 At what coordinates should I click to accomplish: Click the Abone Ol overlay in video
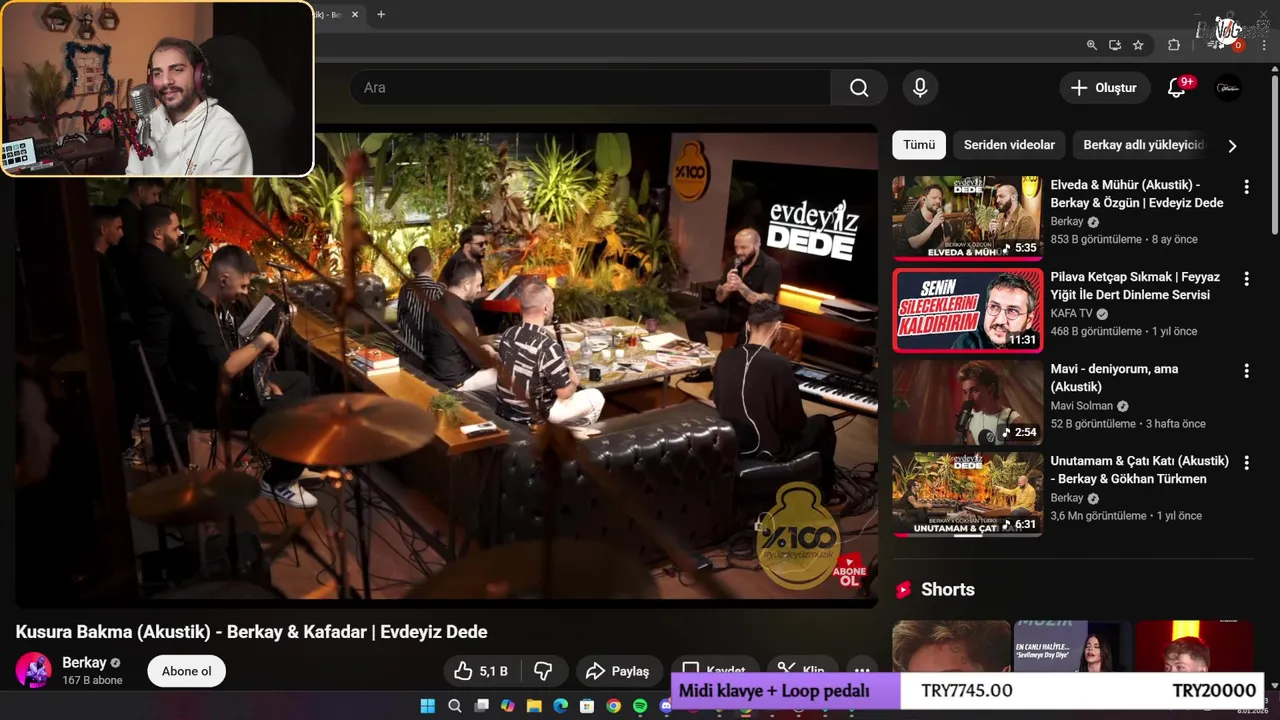click(849, 571)
